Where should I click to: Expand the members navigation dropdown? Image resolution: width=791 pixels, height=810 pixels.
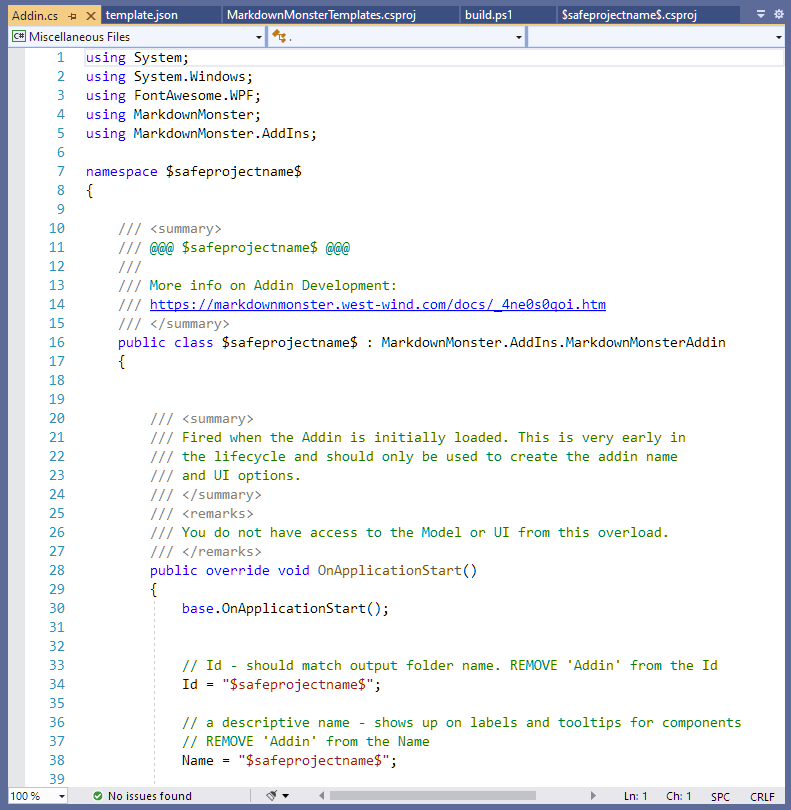779,37
